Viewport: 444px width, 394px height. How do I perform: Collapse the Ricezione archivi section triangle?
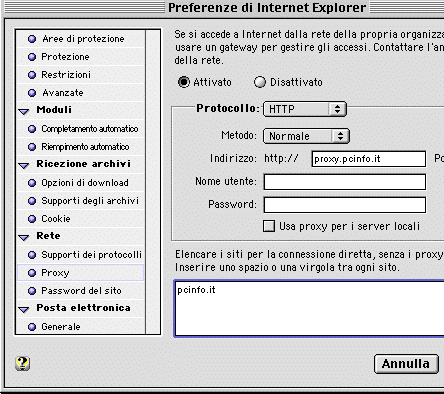24,166
